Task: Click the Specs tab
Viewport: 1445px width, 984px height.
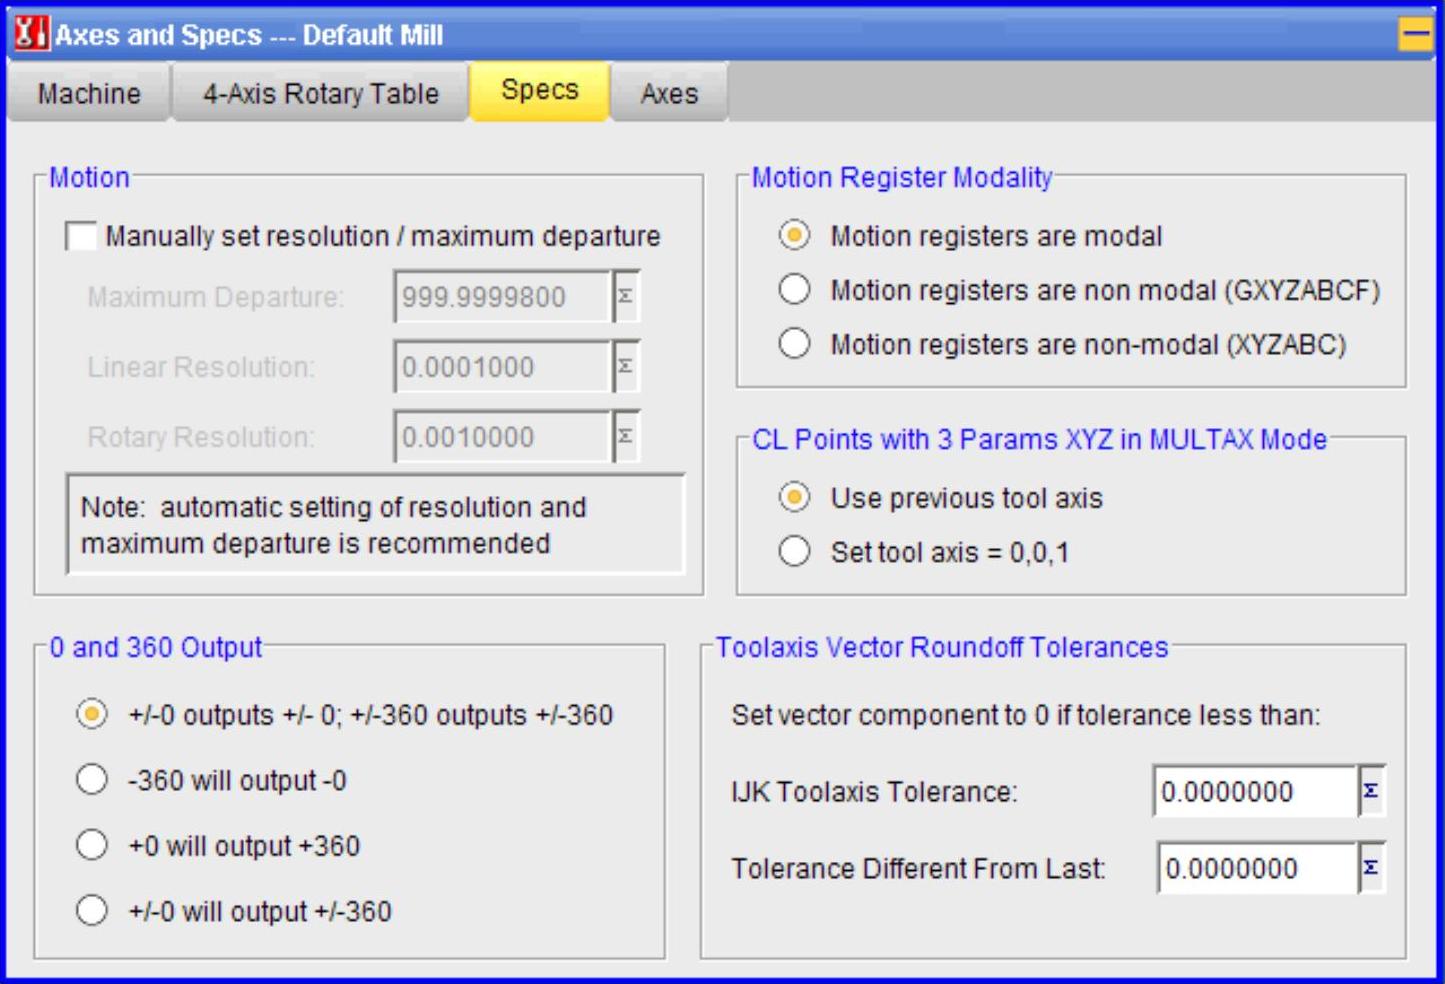Action: click(x=539, y=91)
